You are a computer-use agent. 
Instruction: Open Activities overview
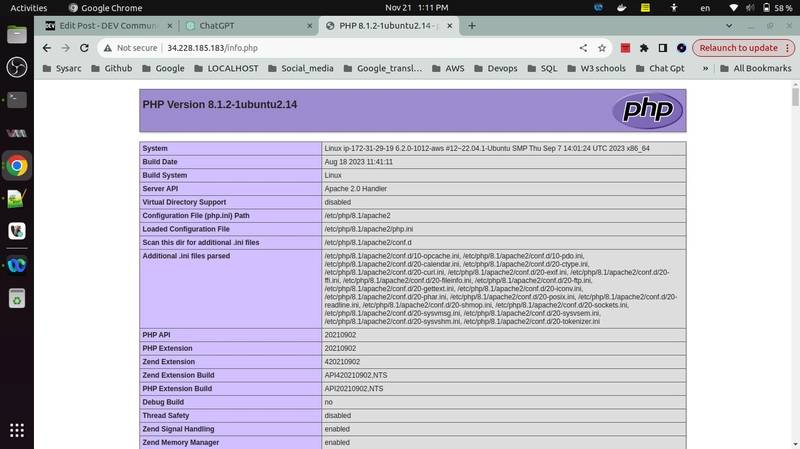29,8
